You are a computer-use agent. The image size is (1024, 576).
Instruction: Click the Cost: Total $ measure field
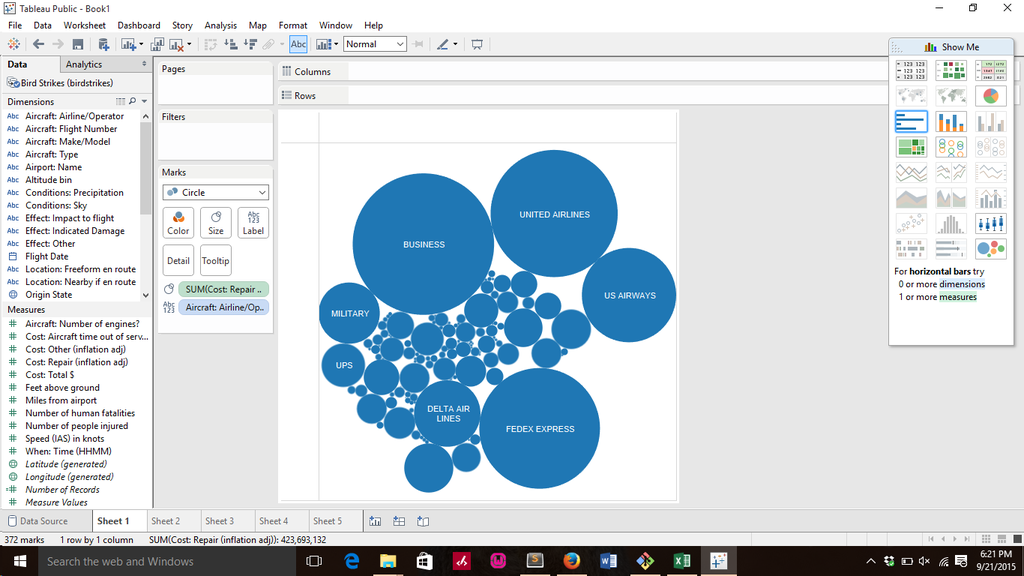click(50, 375)
